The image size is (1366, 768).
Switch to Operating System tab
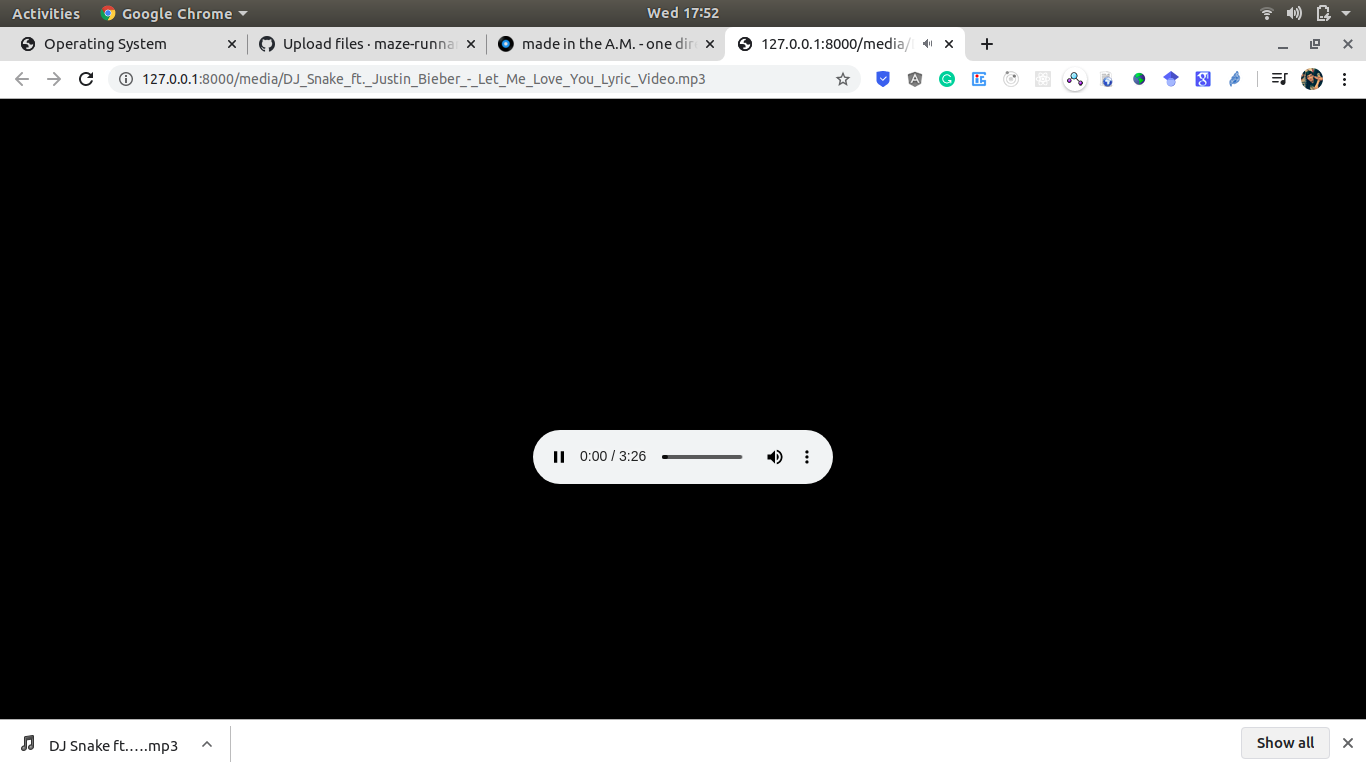[x=128, y=44]
